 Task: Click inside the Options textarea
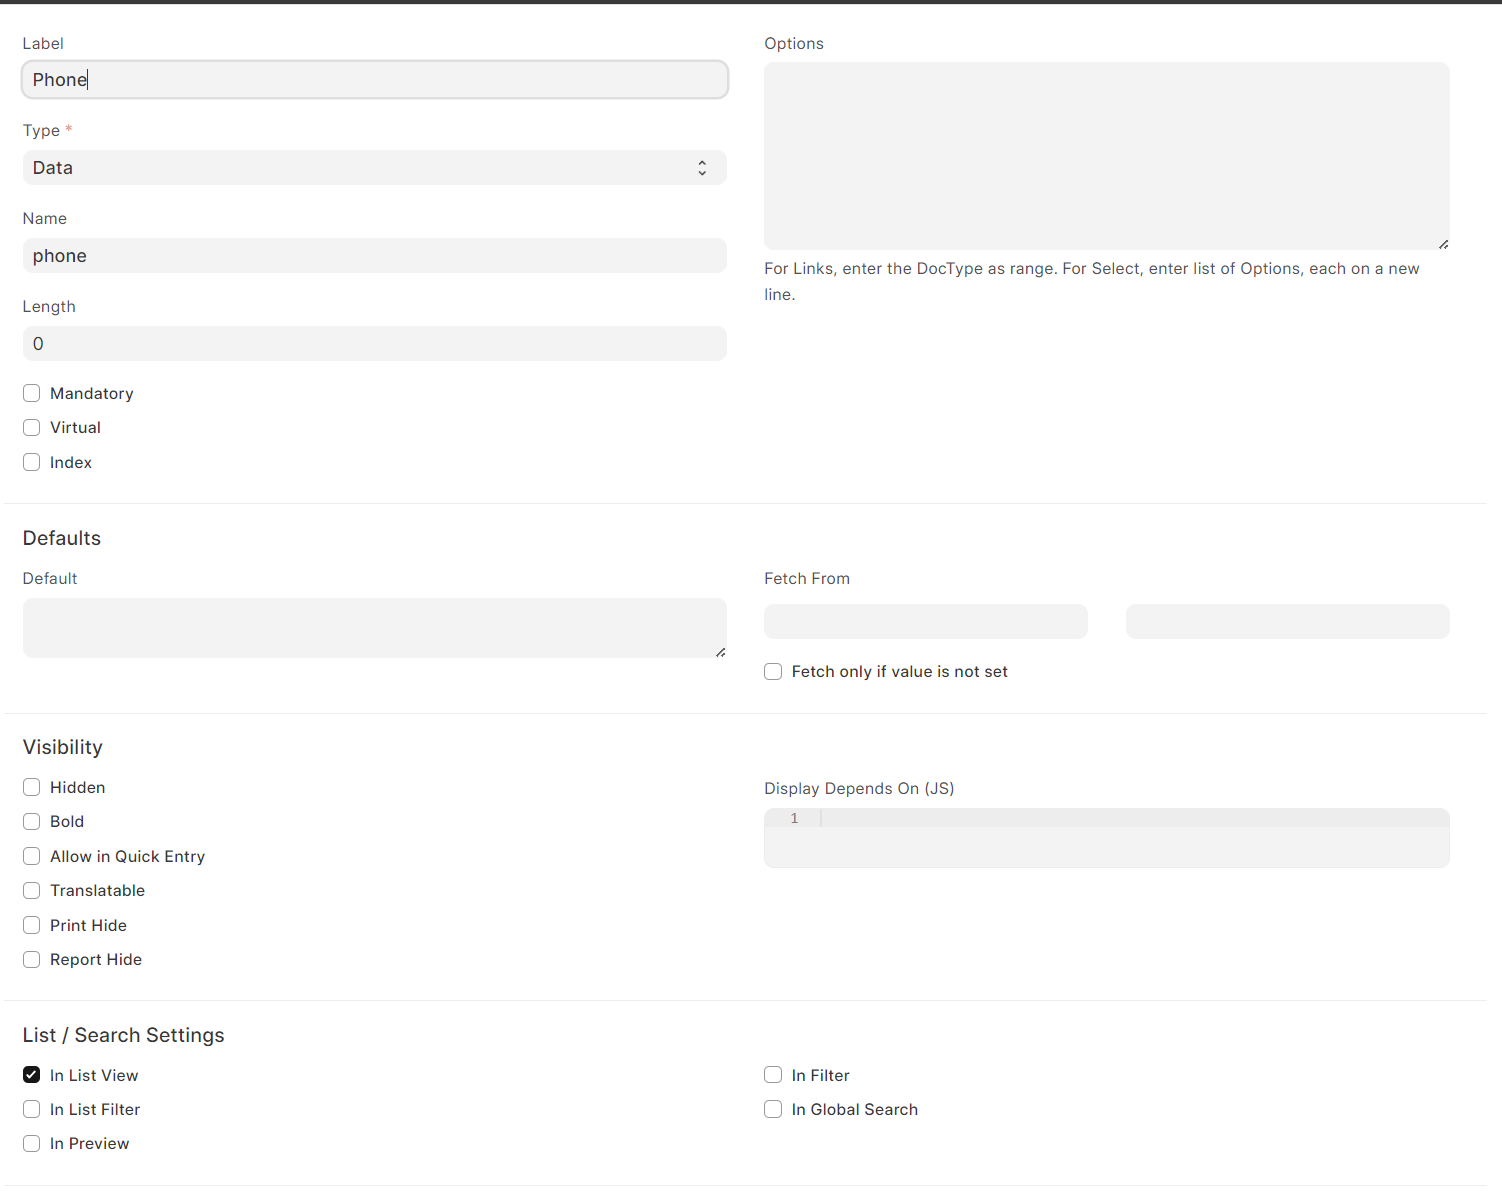1106,155
